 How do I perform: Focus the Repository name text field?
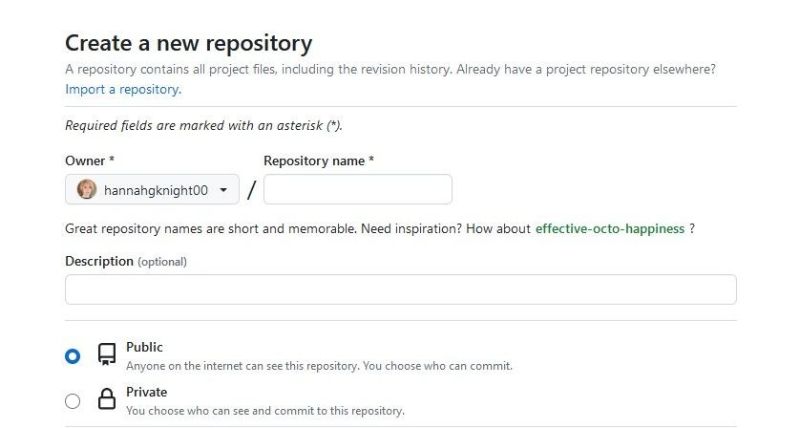pyautogui.click(x=357, y=190)
